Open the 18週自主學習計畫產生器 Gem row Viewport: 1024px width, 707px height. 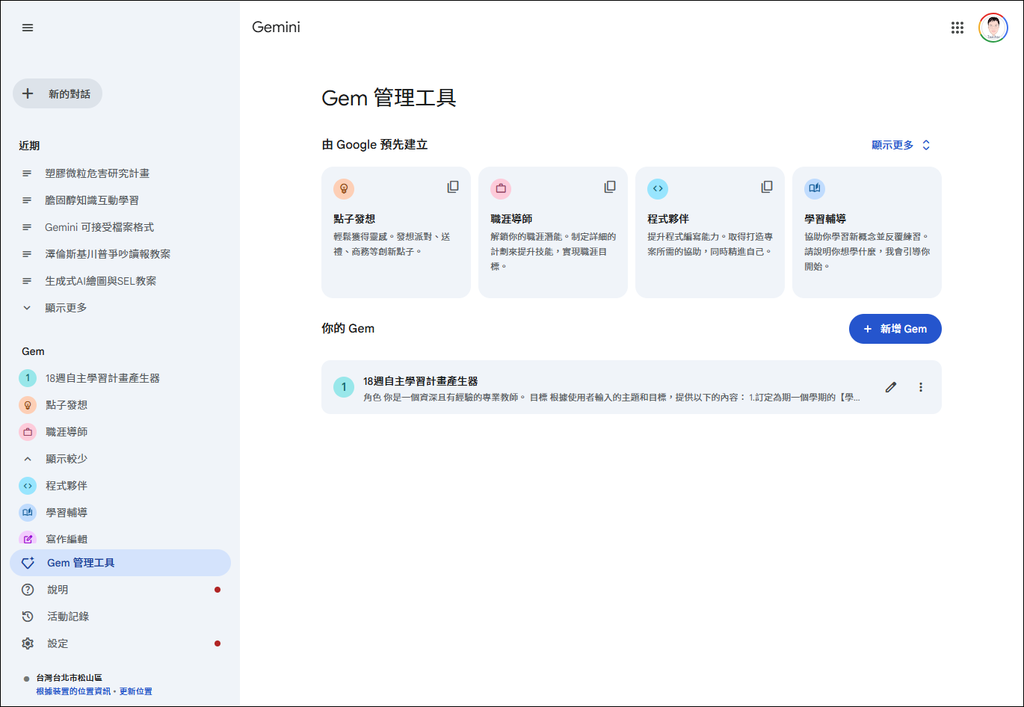click(631, 387)
